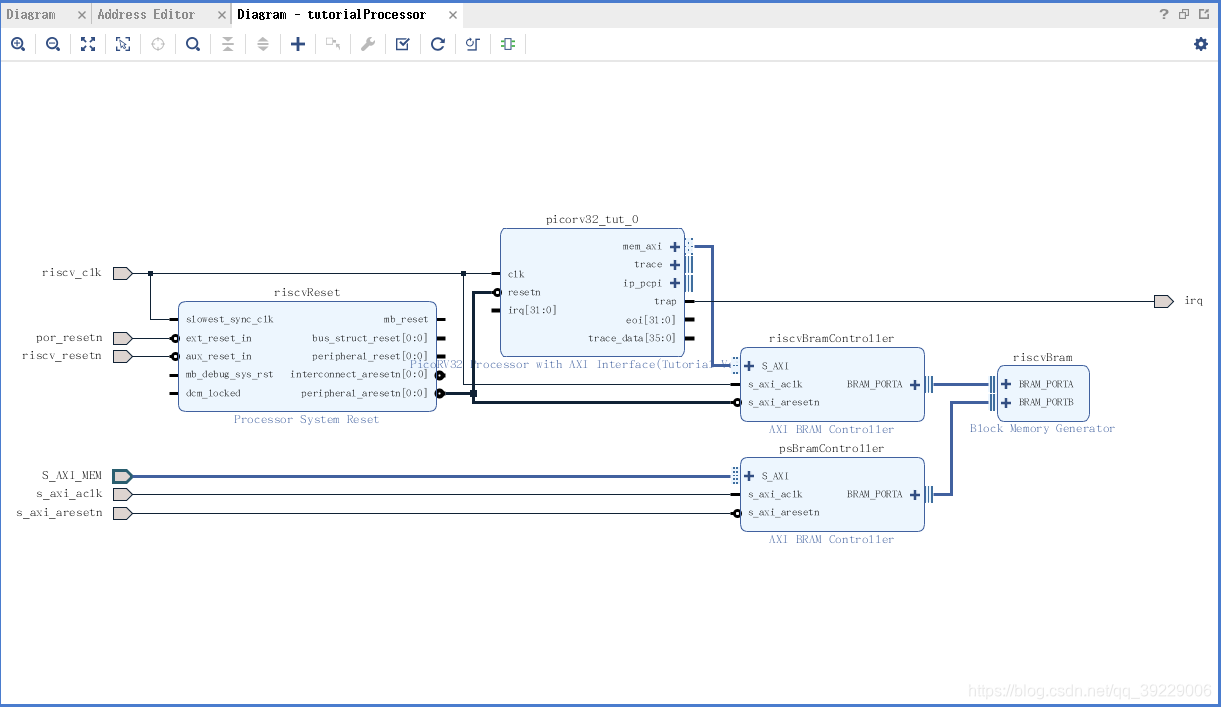
Task: Select the interconnect_aresetn[0:0] pin
Action: (359, 375)
